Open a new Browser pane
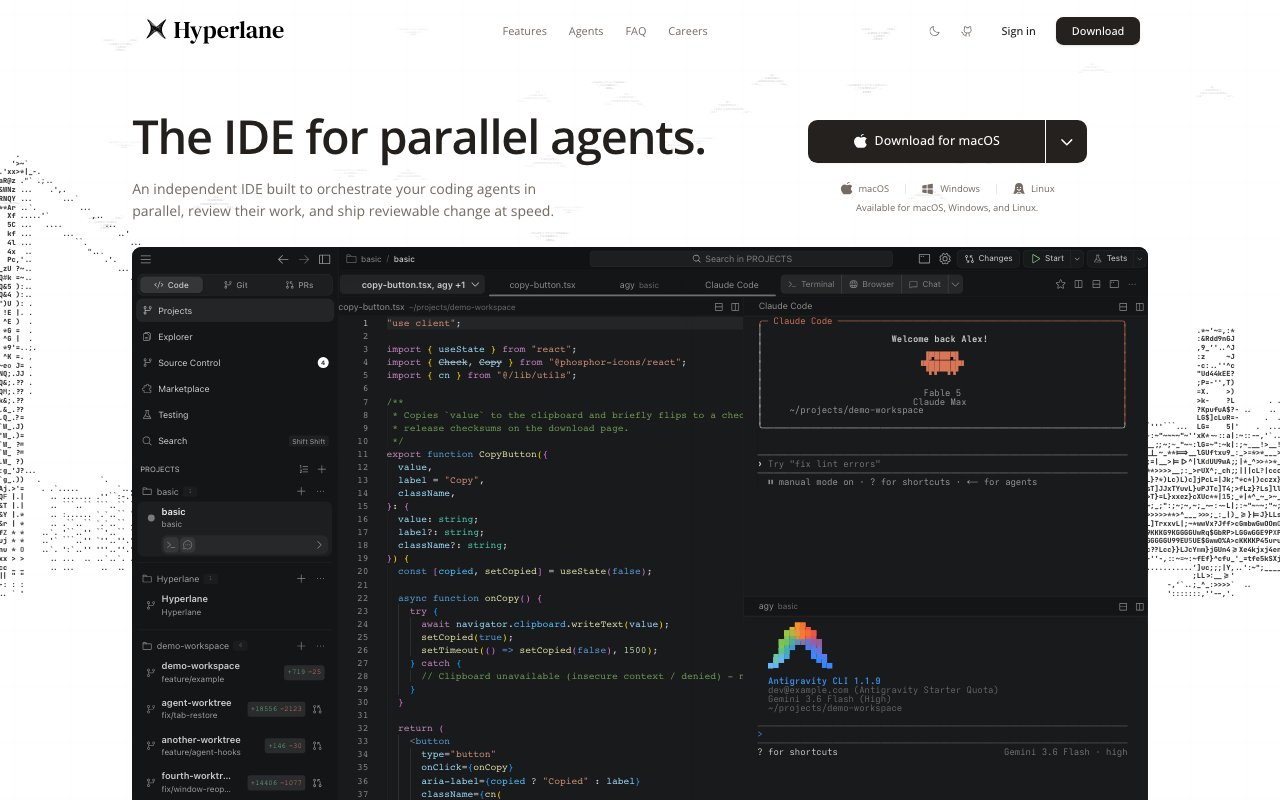 tap(871, 284)
